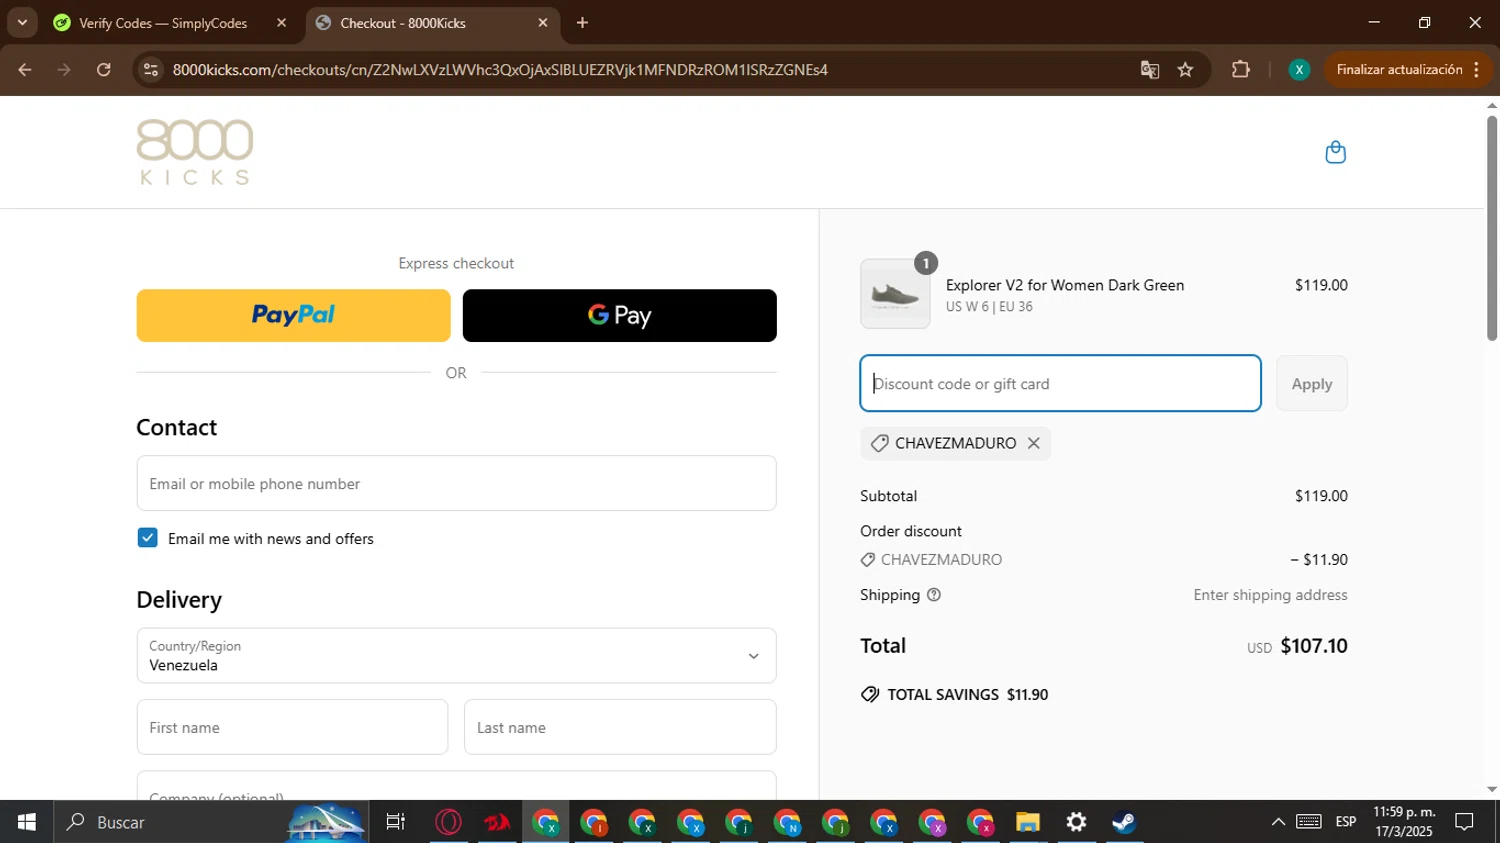Image resolution: width=1500 pixels, height=843 pixels.
Task: Go forward in browser history
Action: pos(64,70)
